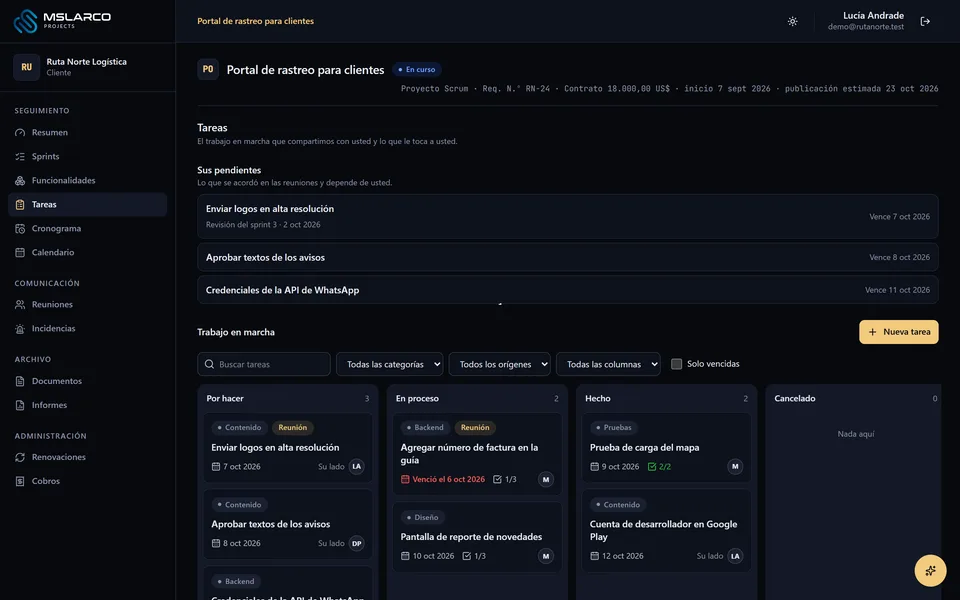Click the Ruta Norte Logística client name

click(x=86, y=61)
